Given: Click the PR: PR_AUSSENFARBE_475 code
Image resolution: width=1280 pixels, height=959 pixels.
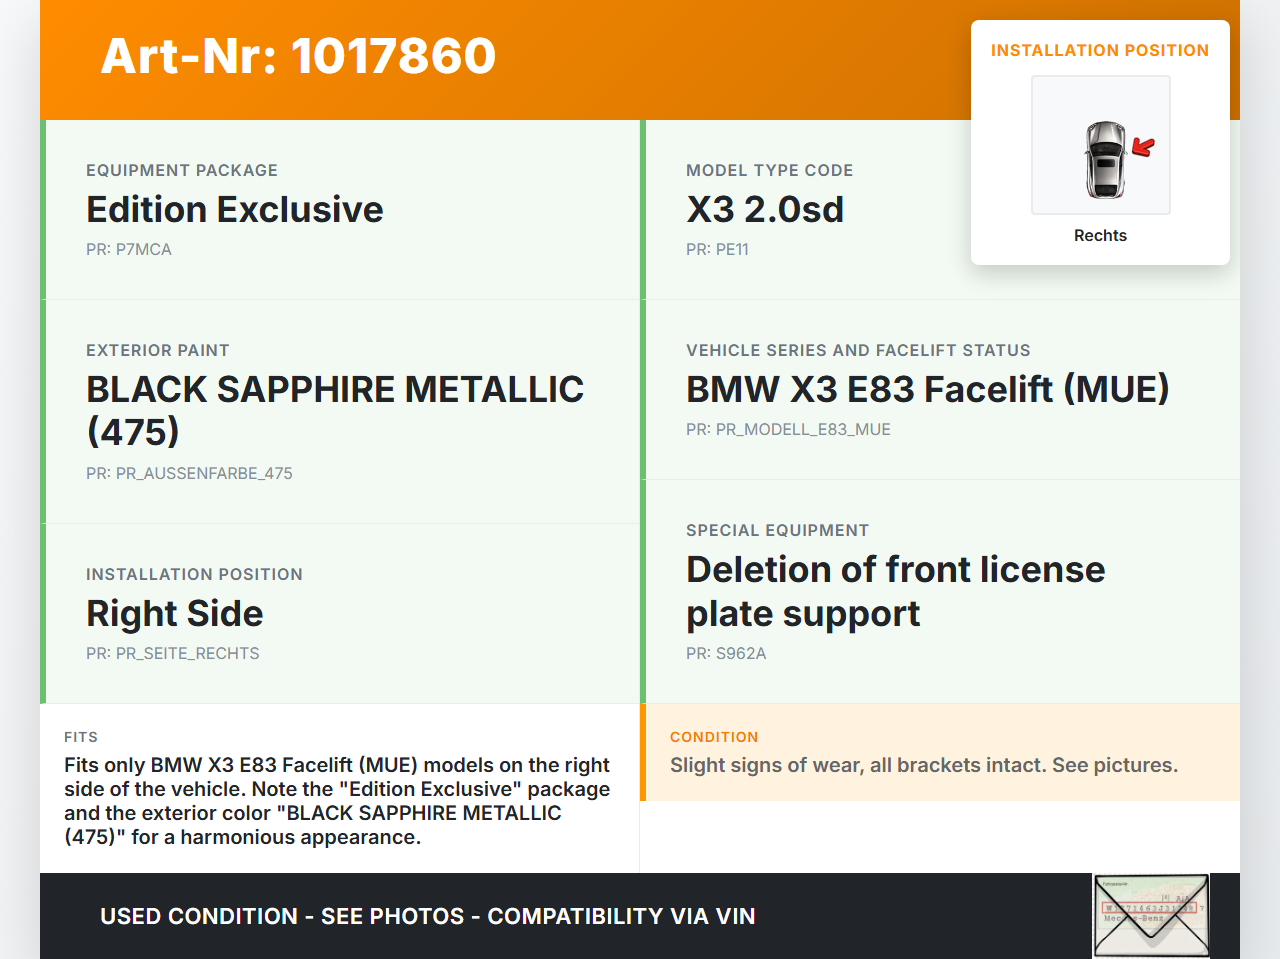Looking at the screenshot, I should [x=189, y=474].
